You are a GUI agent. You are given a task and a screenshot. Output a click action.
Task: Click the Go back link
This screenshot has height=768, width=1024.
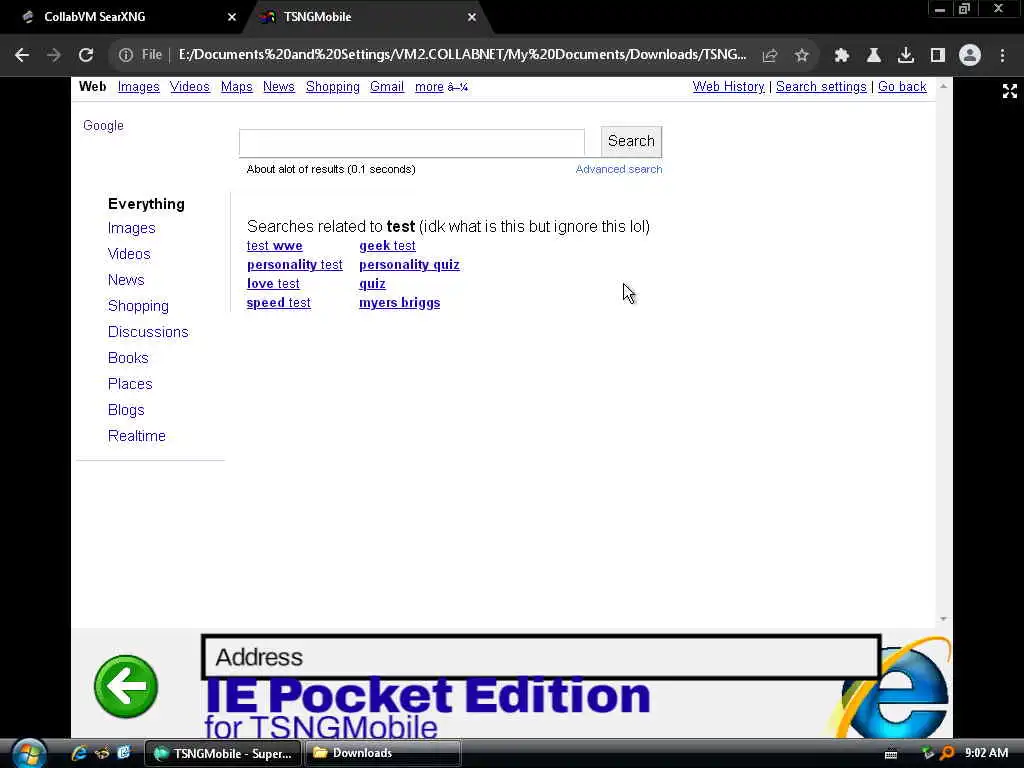902,87
